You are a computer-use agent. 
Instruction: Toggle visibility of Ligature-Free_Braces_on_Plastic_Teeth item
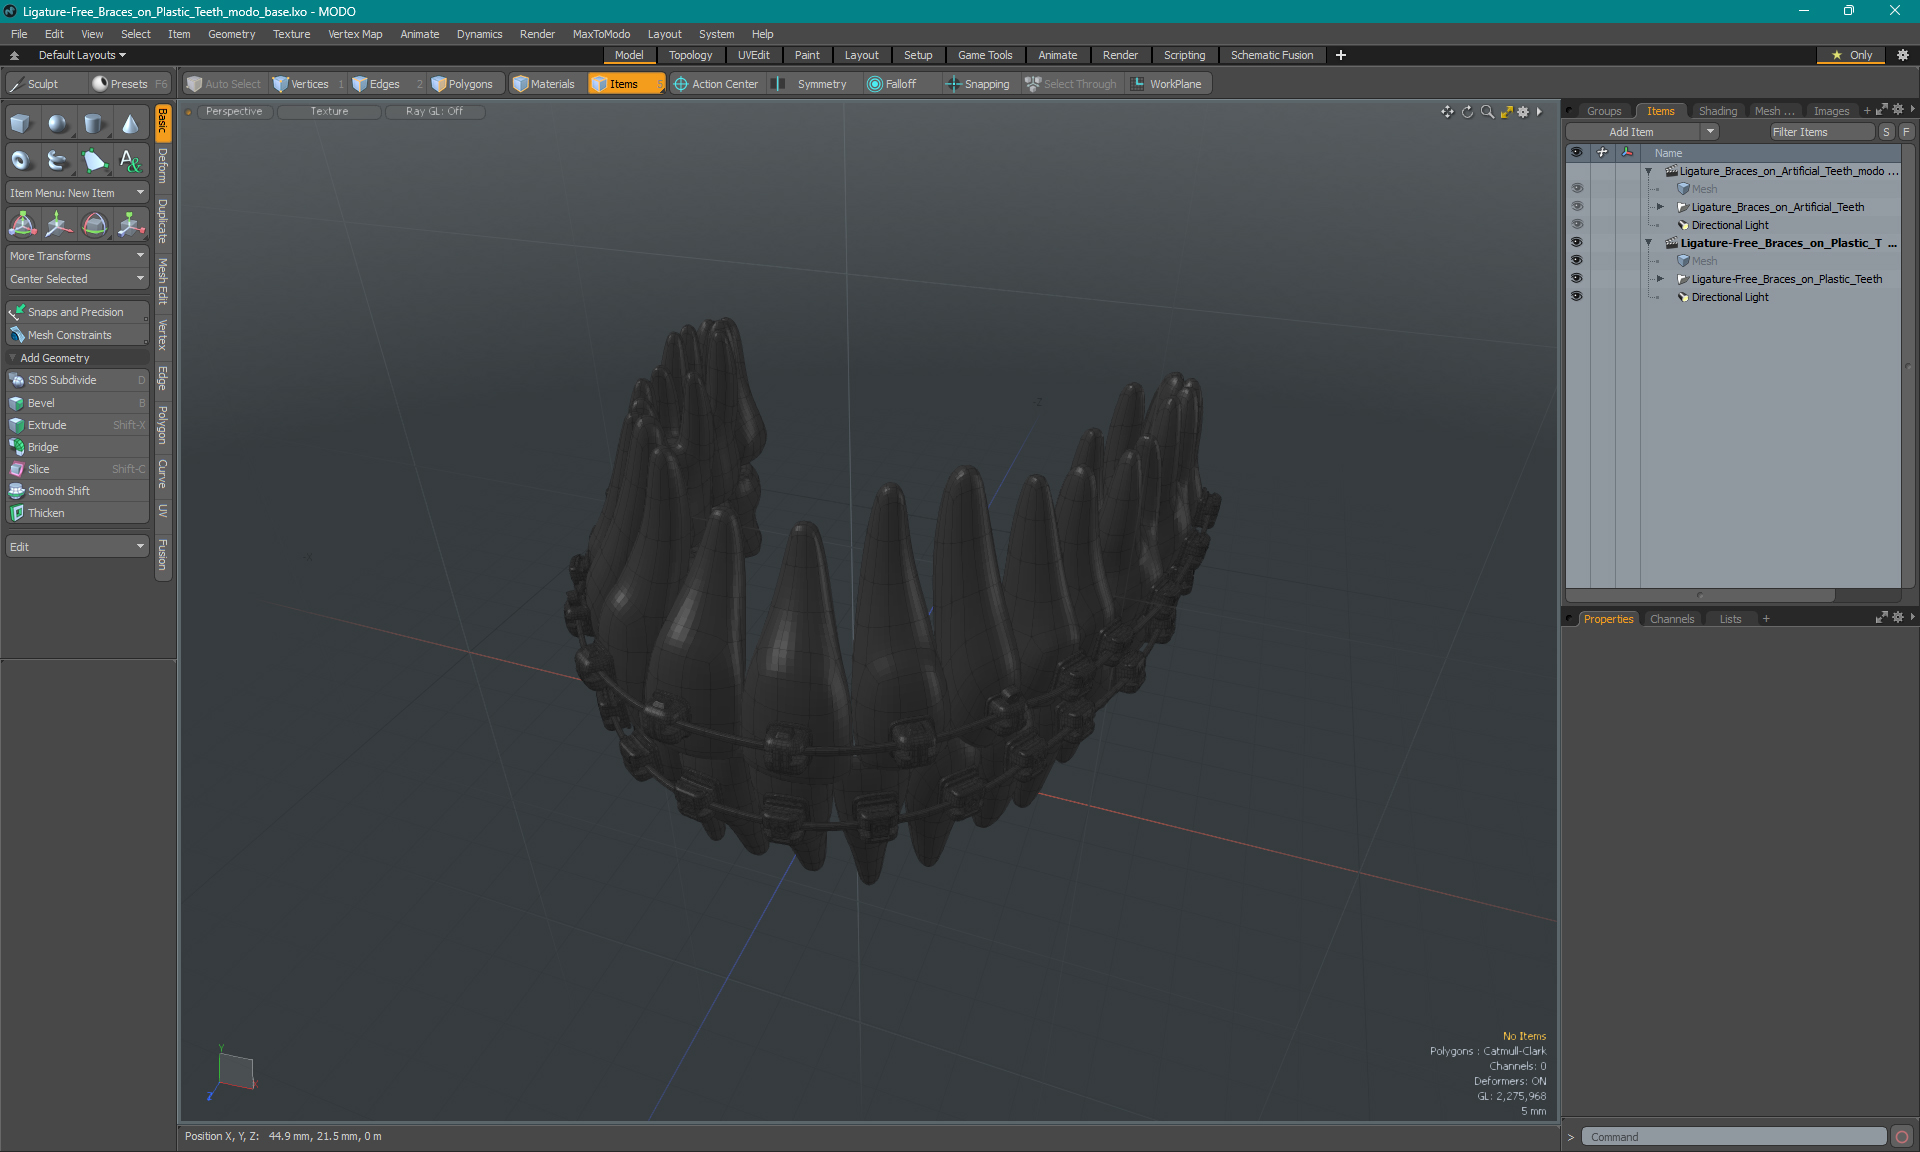pyautogui.click(x=1576, y=279)
